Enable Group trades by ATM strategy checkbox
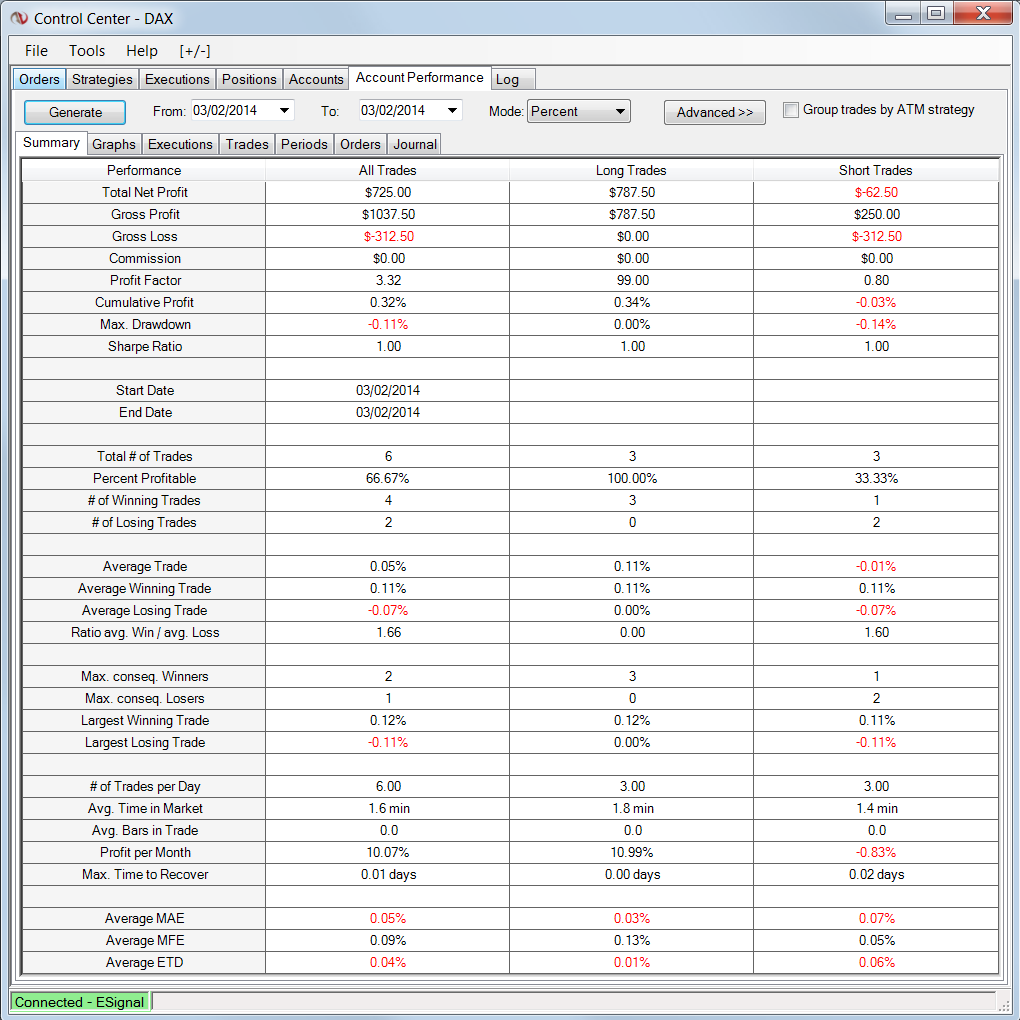1020x1020 pixels. point(791,110)
